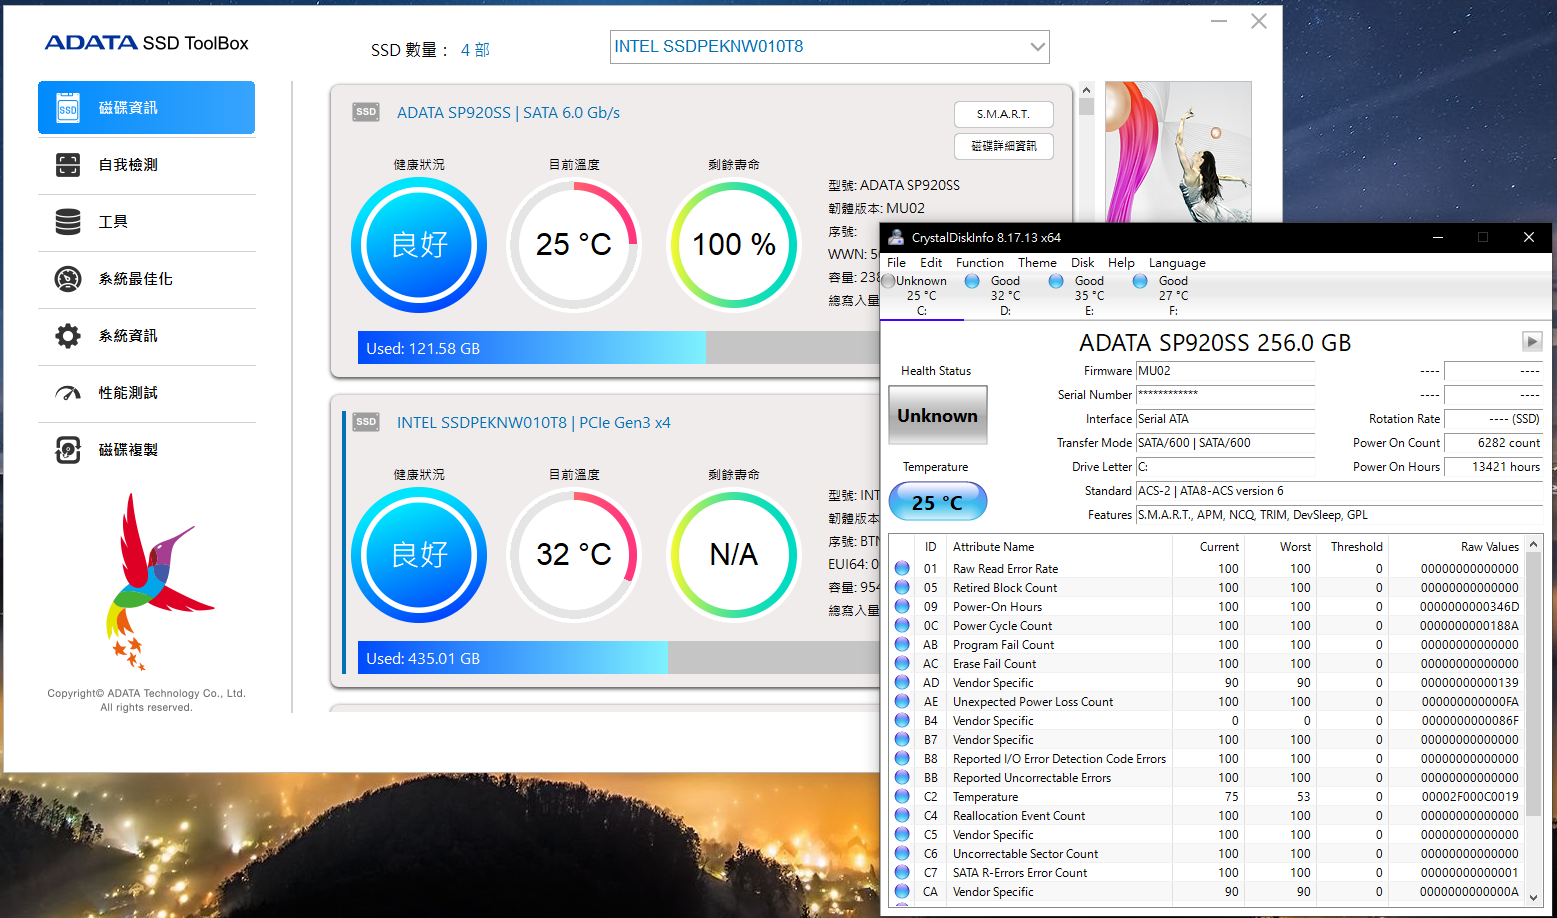The width and height of the screenshot is (1557, 918).
Task: Click the 25 °C temperature gauge in ToolBox
Action: 574,245
